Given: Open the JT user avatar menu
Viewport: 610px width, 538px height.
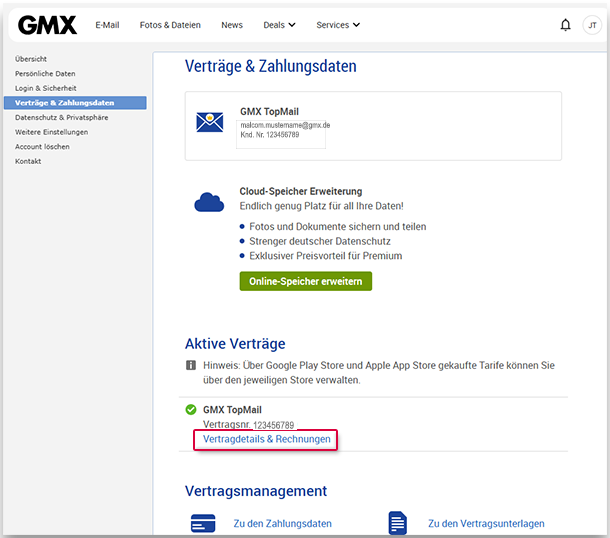Looking at the screenshot, I should (x=592, y=25).
